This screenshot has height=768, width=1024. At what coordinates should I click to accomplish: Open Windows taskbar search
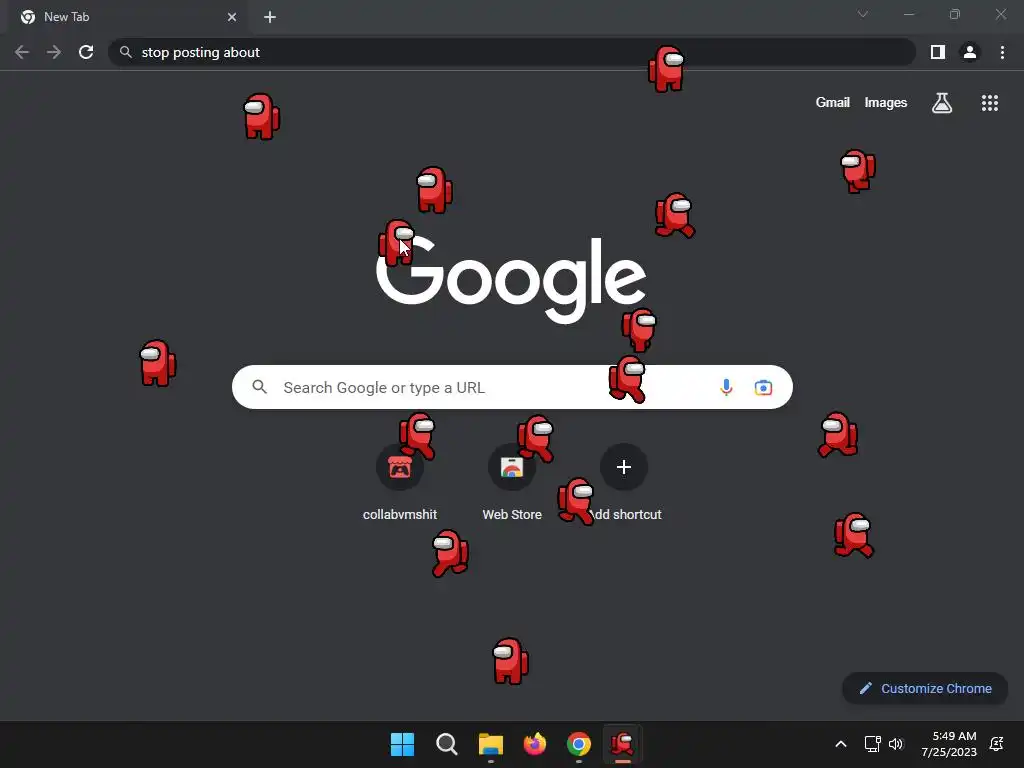[447, 744]
